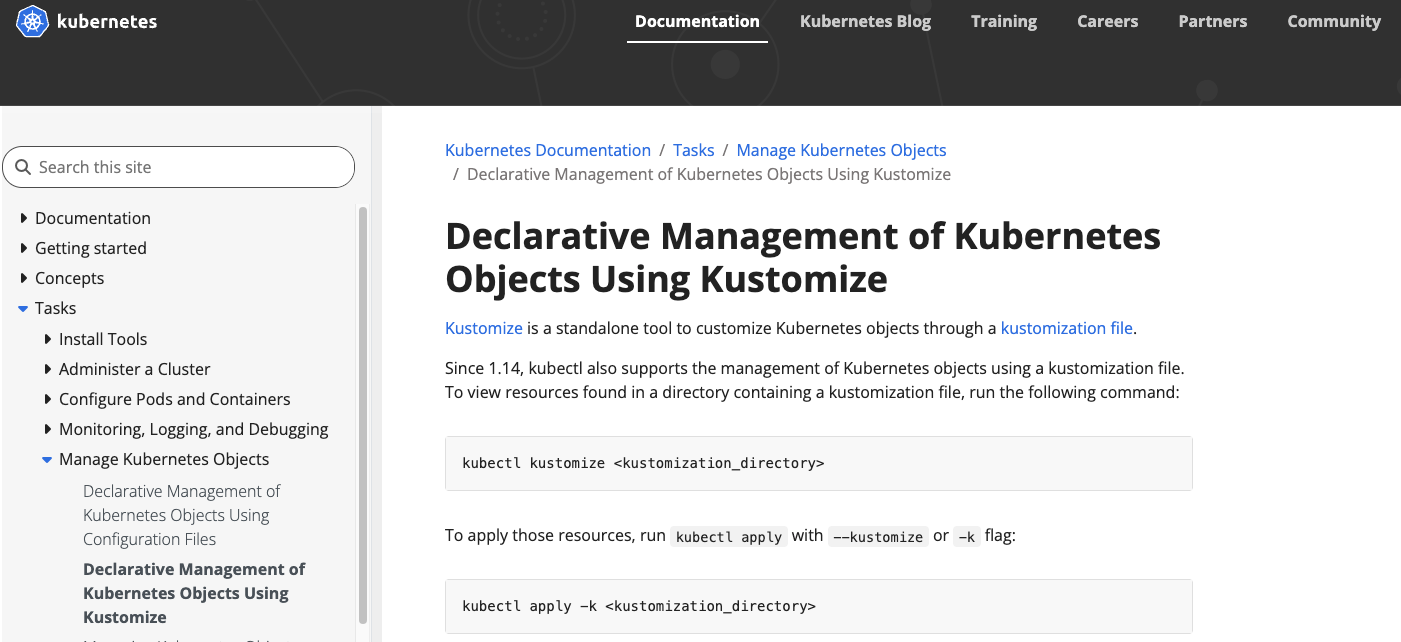Click the search magnifier icon
The height and width of the screenshot is (642, 1401).
tap(23, 167)
